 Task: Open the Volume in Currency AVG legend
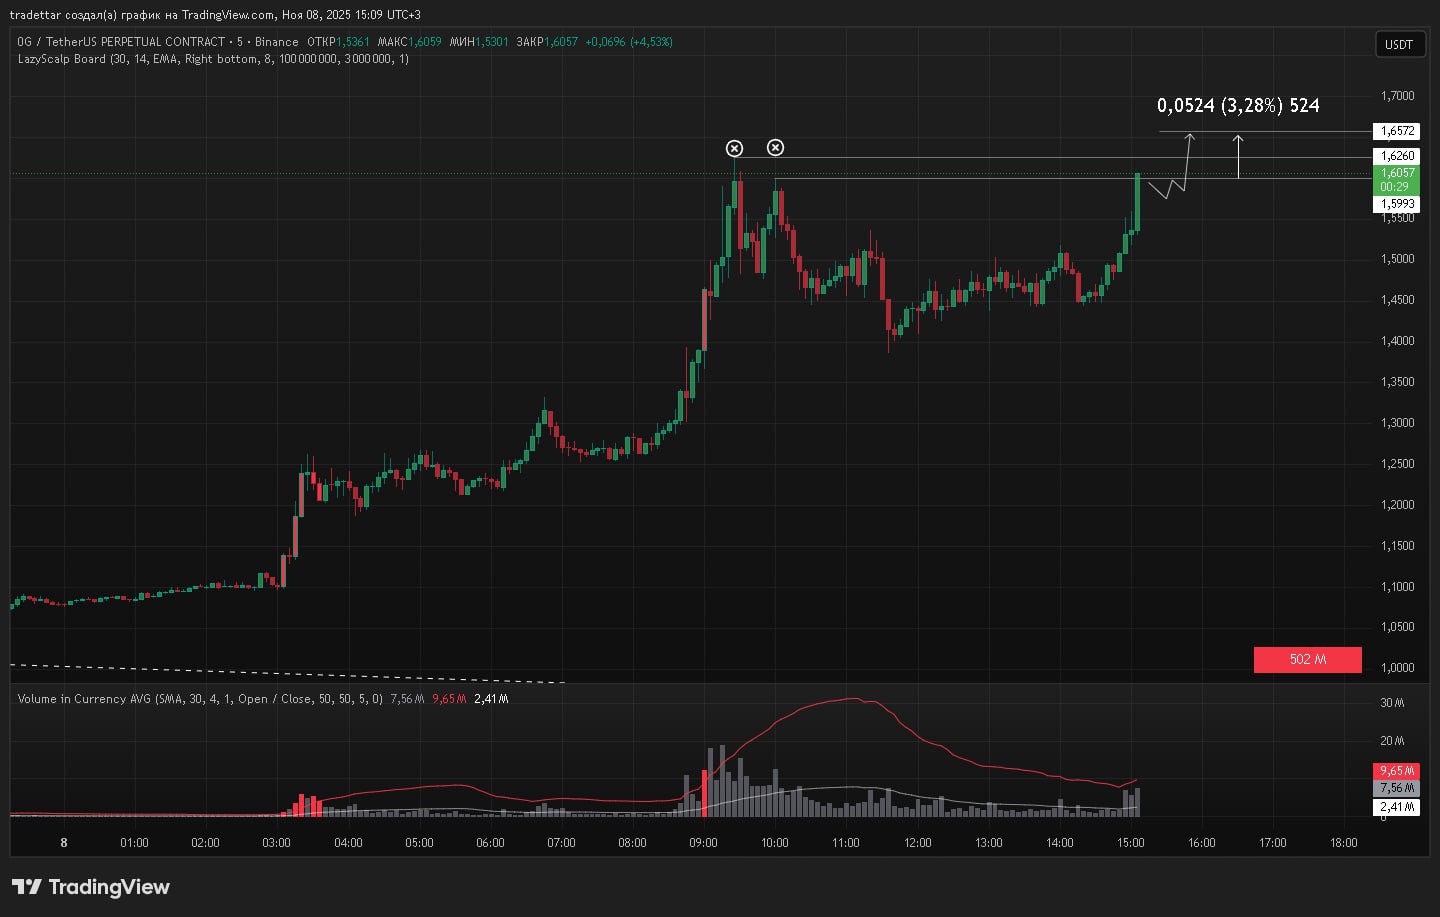tap(199, 699)
